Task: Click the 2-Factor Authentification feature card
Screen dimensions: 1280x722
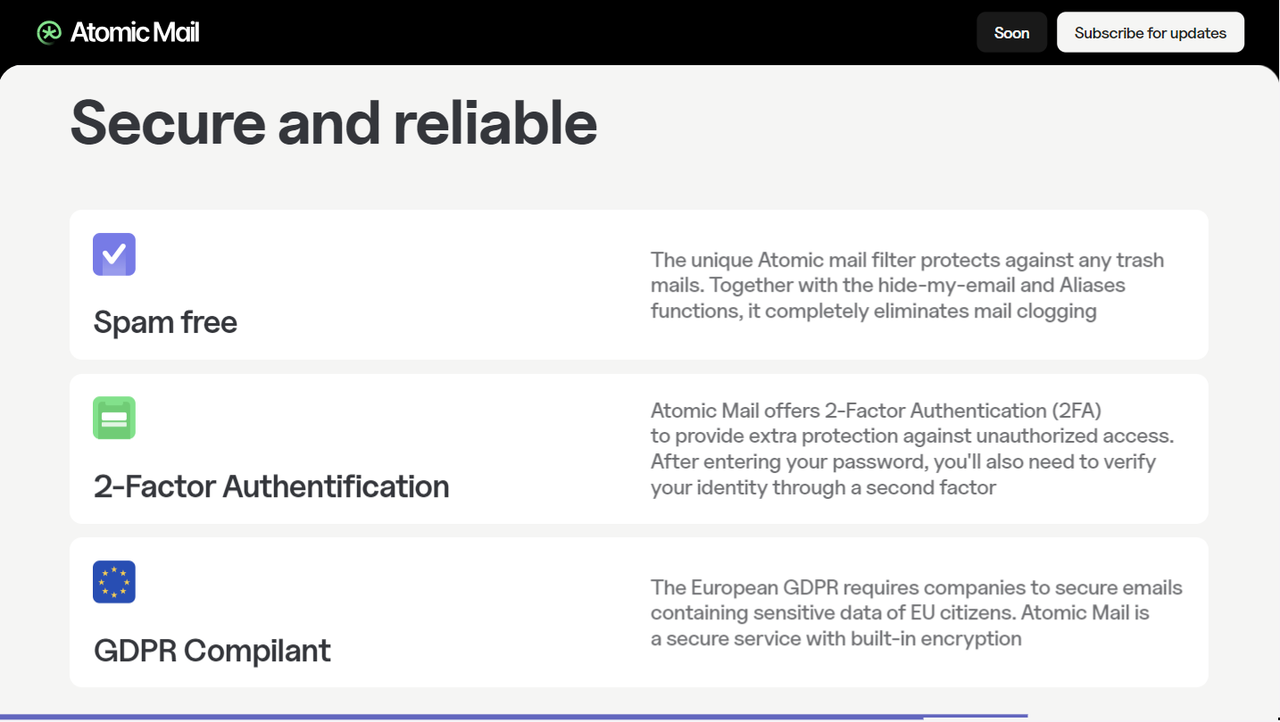Action: (639, 449)
